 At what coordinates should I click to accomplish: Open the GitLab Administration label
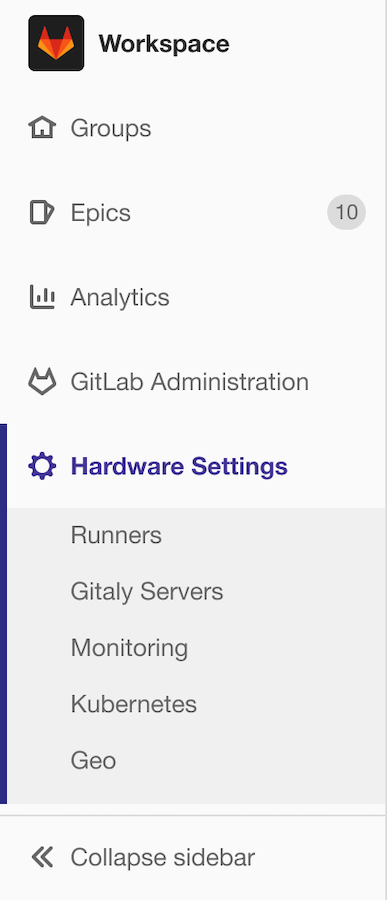189,382
